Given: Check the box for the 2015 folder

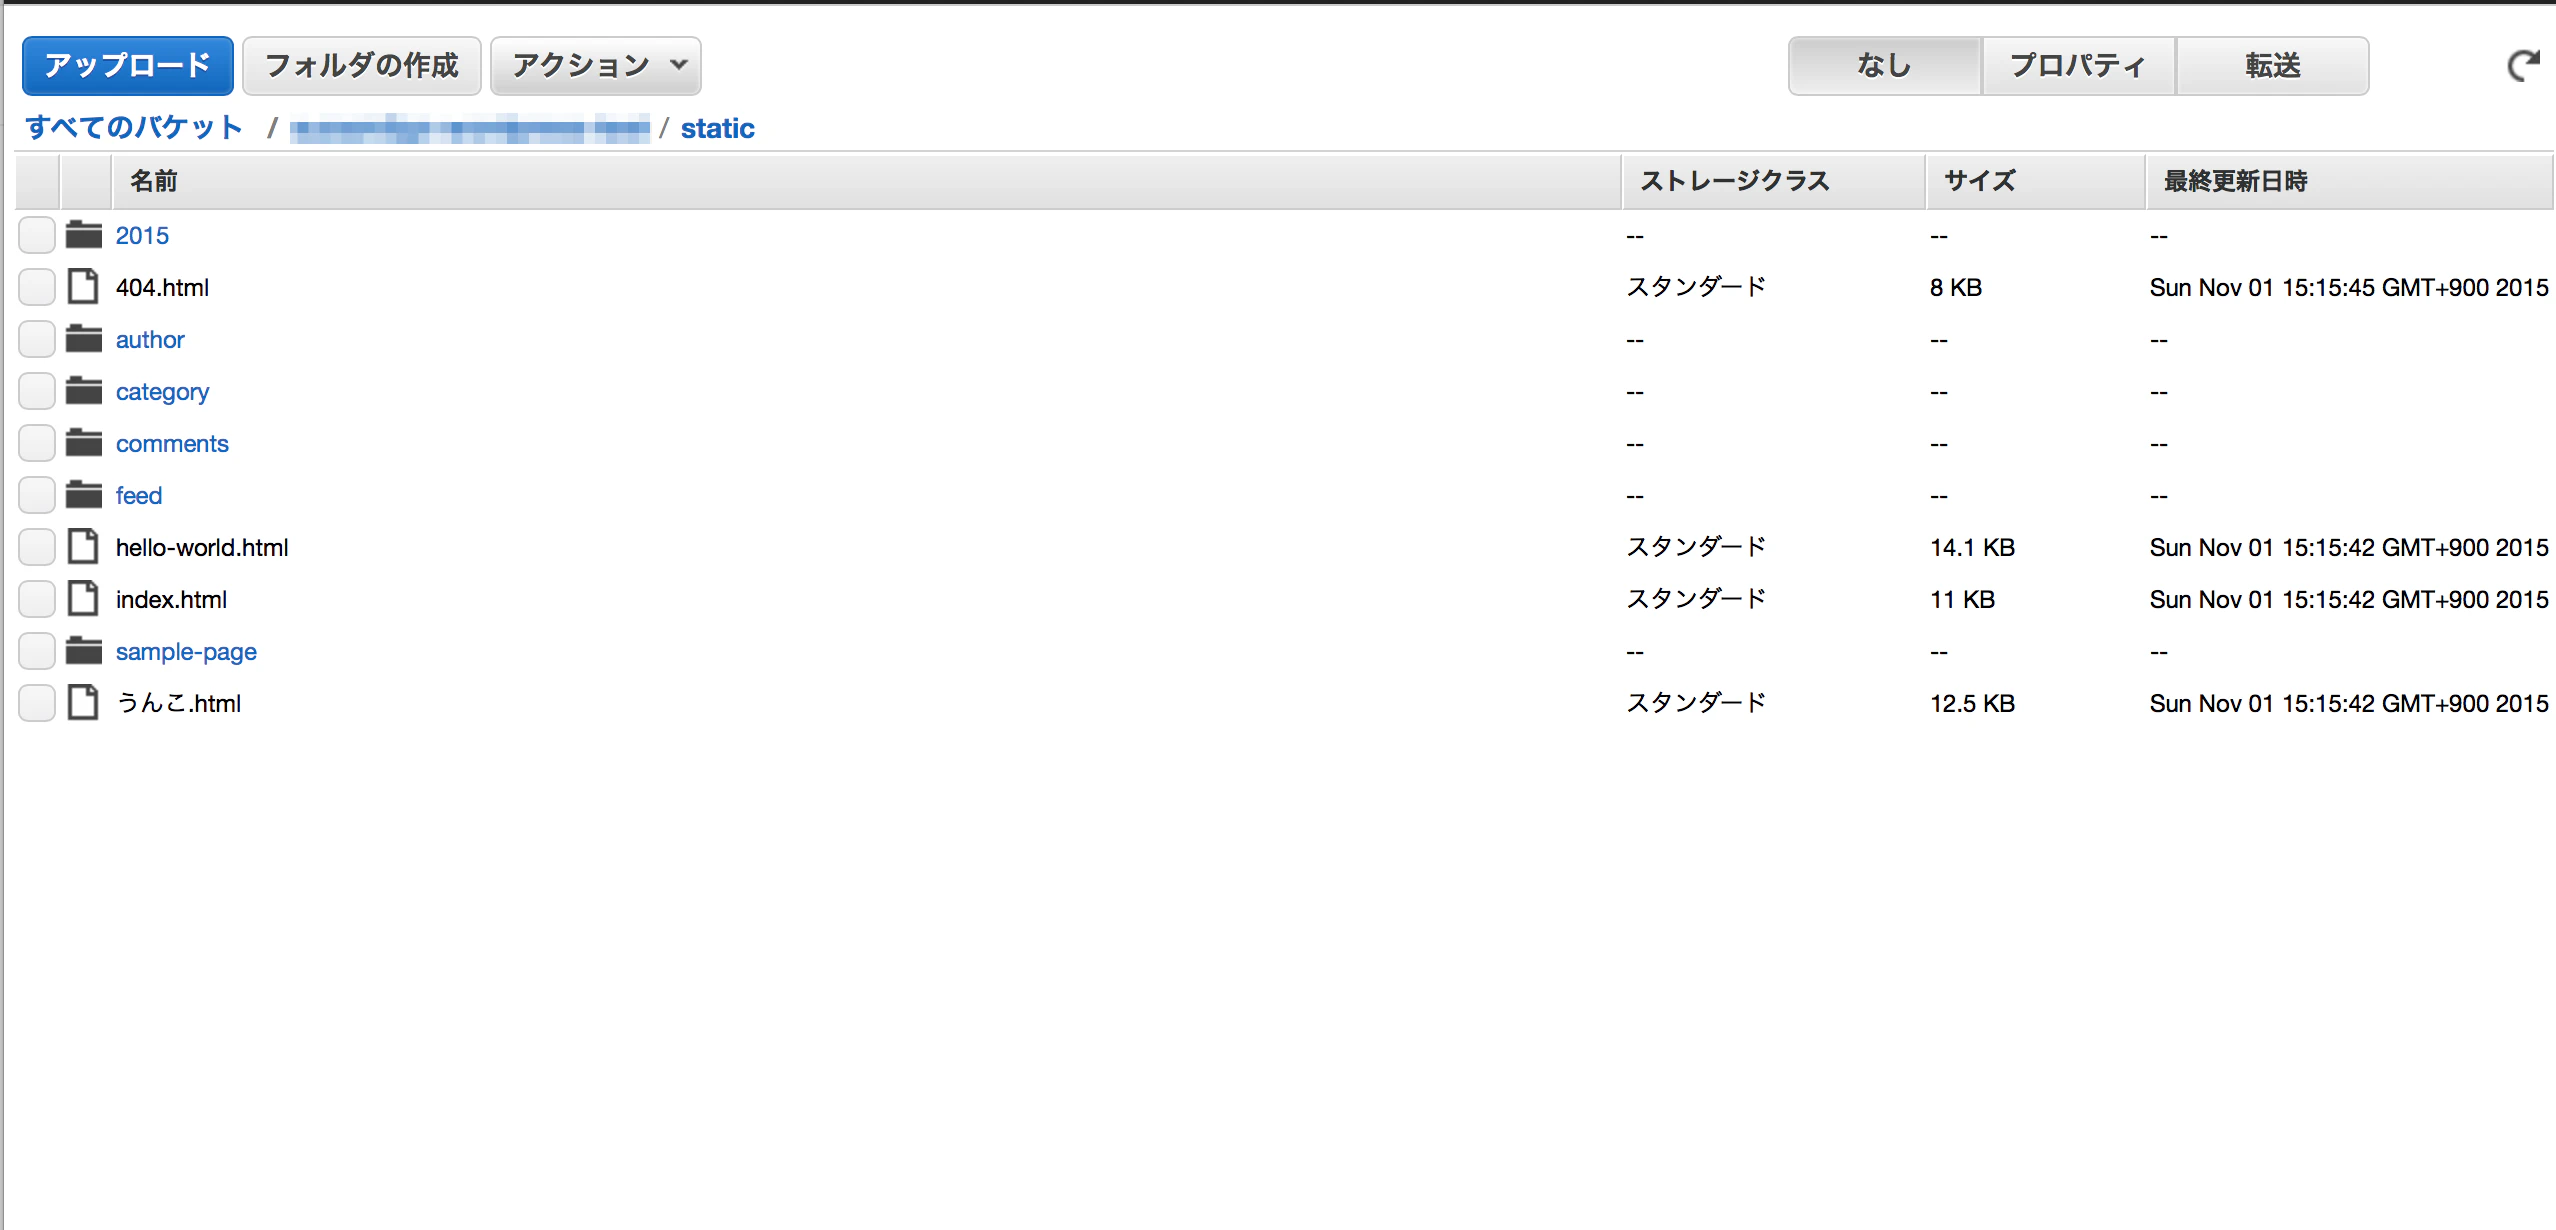Looking at the screenshot, I should tap(37, 235).
